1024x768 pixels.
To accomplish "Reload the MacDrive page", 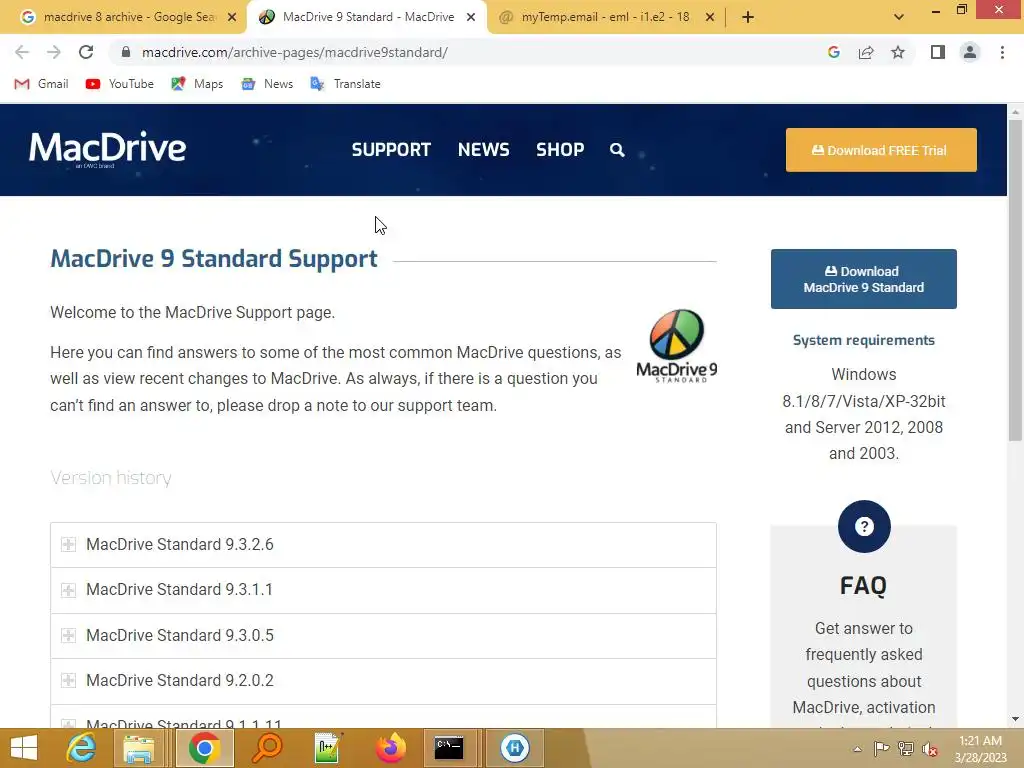I will tap(86, 52).
